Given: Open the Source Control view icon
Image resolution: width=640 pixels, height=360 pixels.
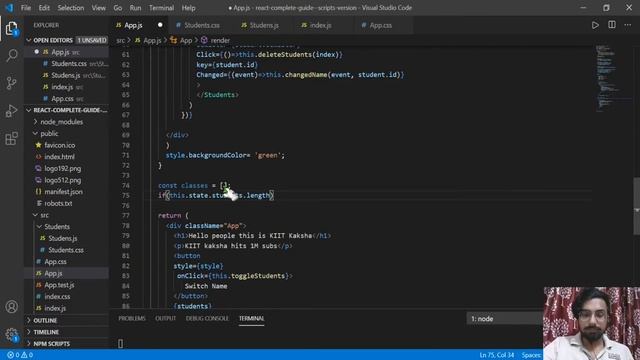Looking at the screenshot, I should point(11,83).
